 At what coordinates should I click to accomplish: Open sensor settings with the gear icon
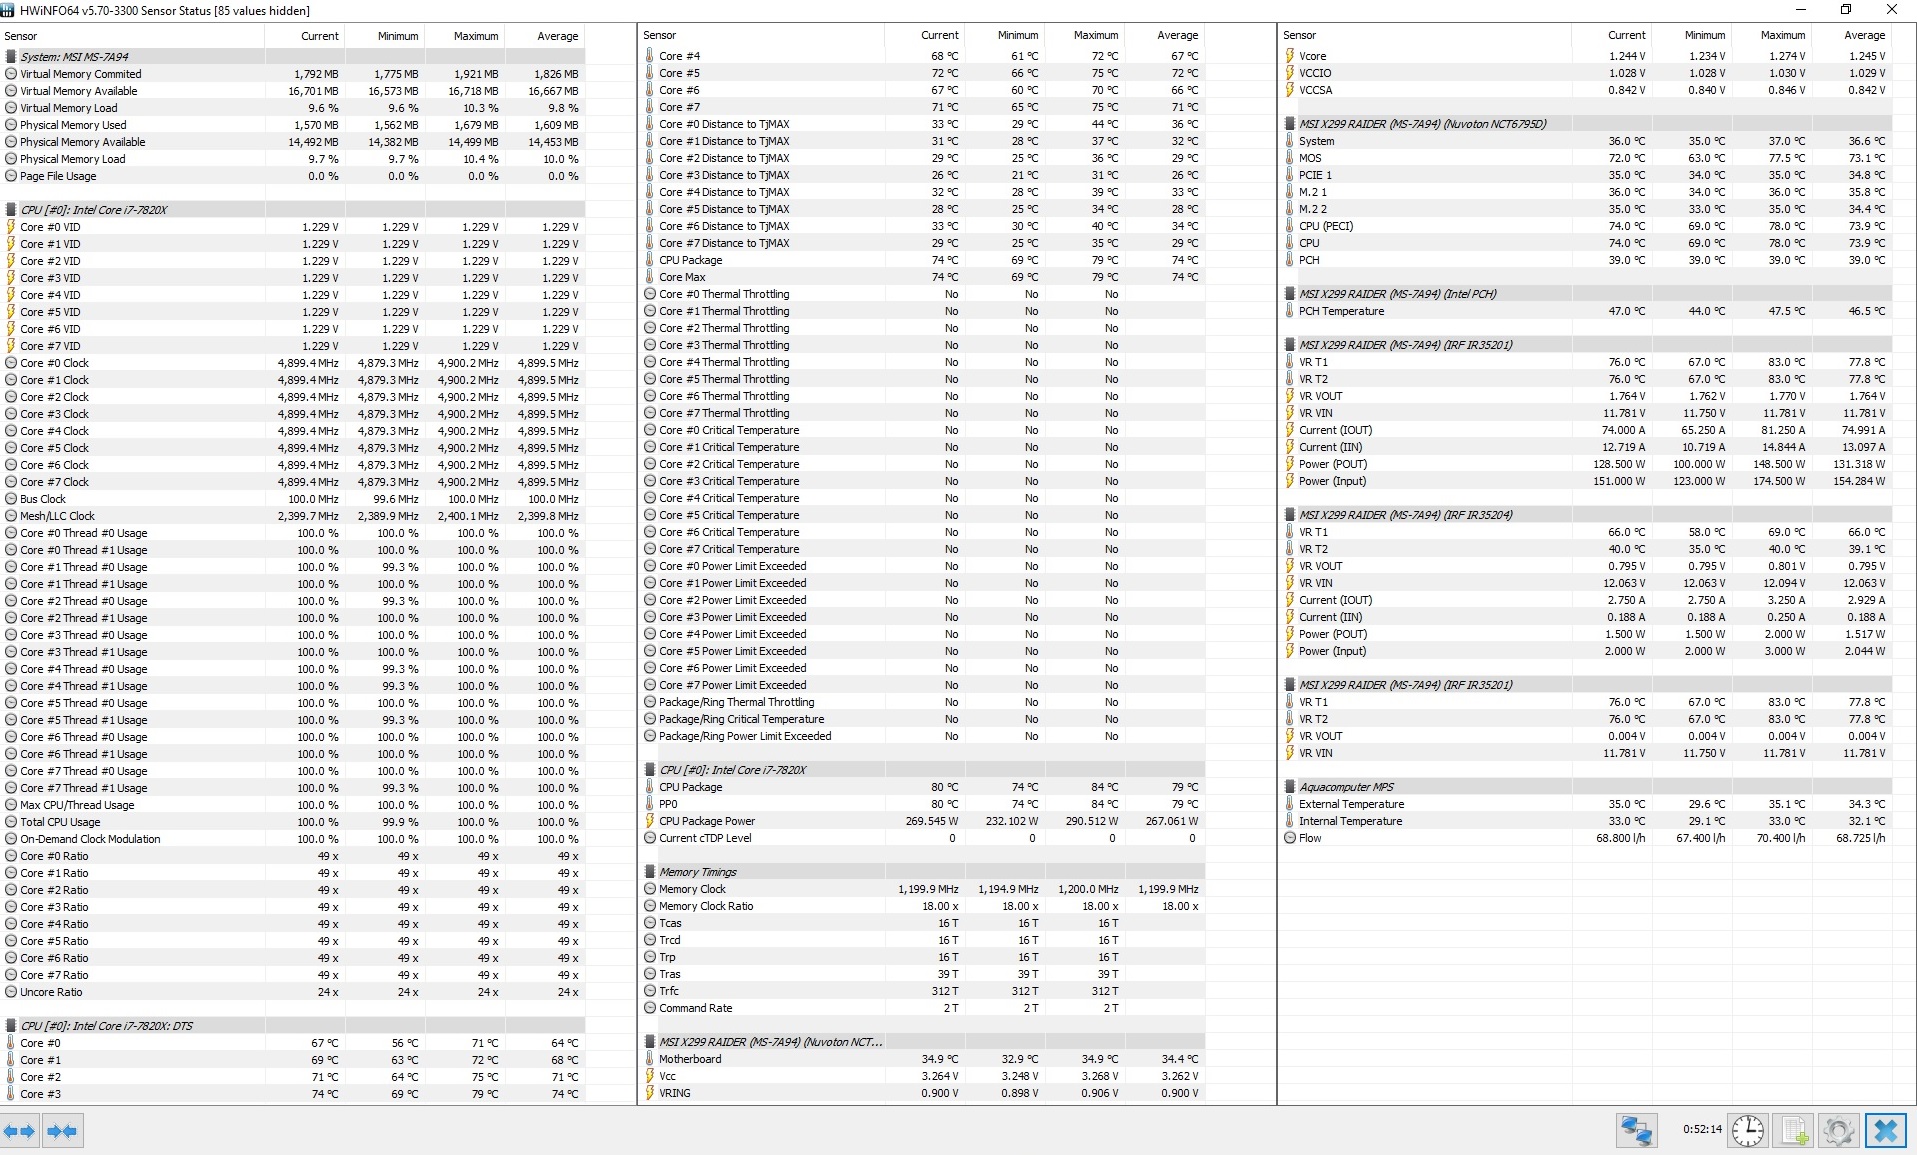[x=1839, y=1131]
